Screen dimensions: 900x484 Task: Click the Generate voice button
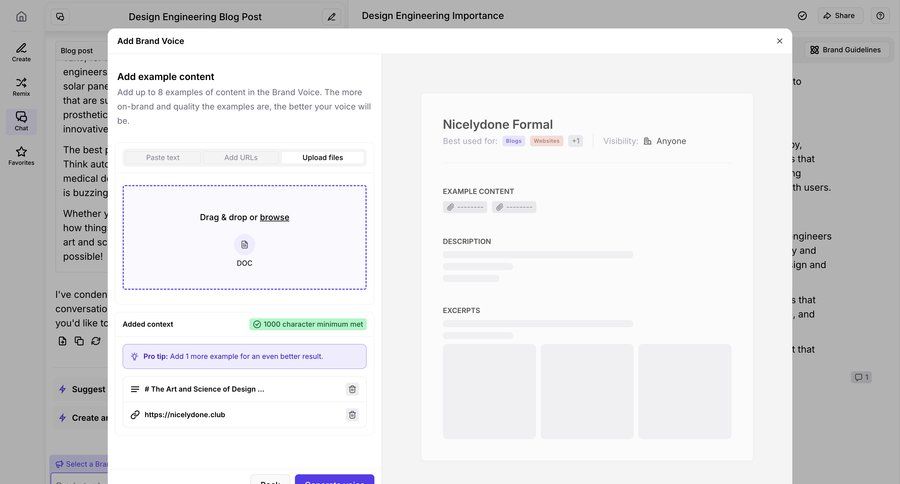click(x=335, y=480)
